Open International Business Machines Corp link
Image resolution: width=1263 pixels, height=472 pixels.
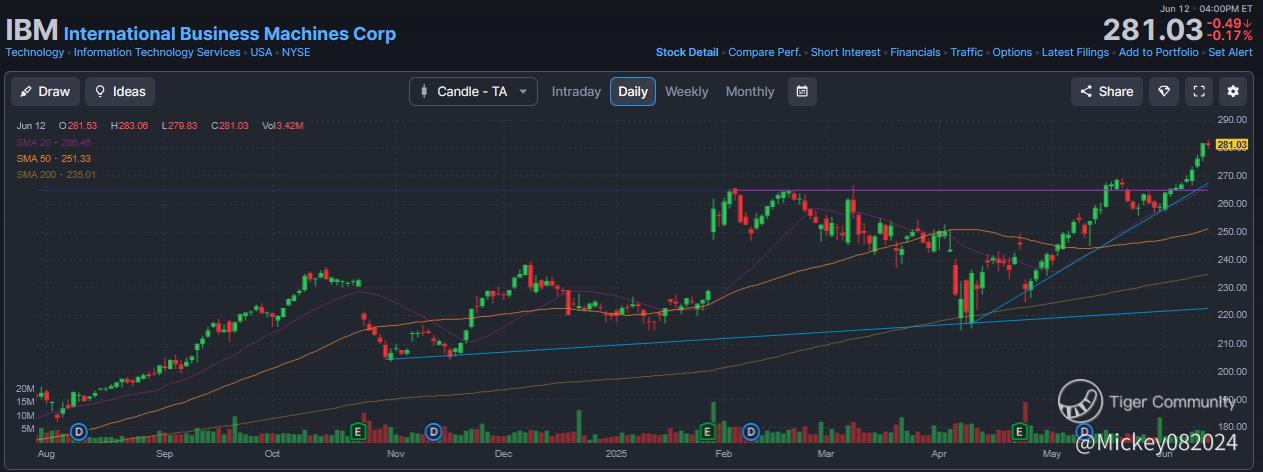point(230,34)
